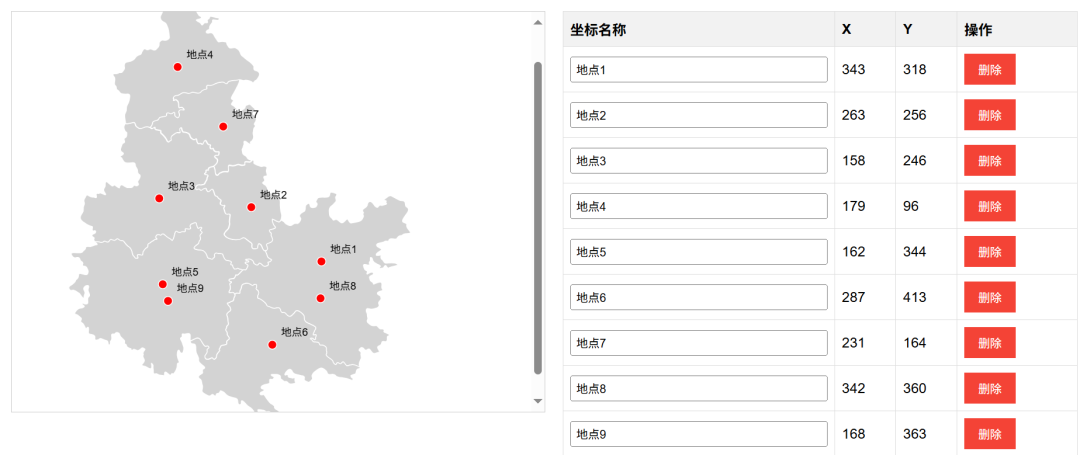This screenshot has width=1080, height=455.
Task: Click X value 162 in the table
Action: pyautogui.click(x=853, y=251)
